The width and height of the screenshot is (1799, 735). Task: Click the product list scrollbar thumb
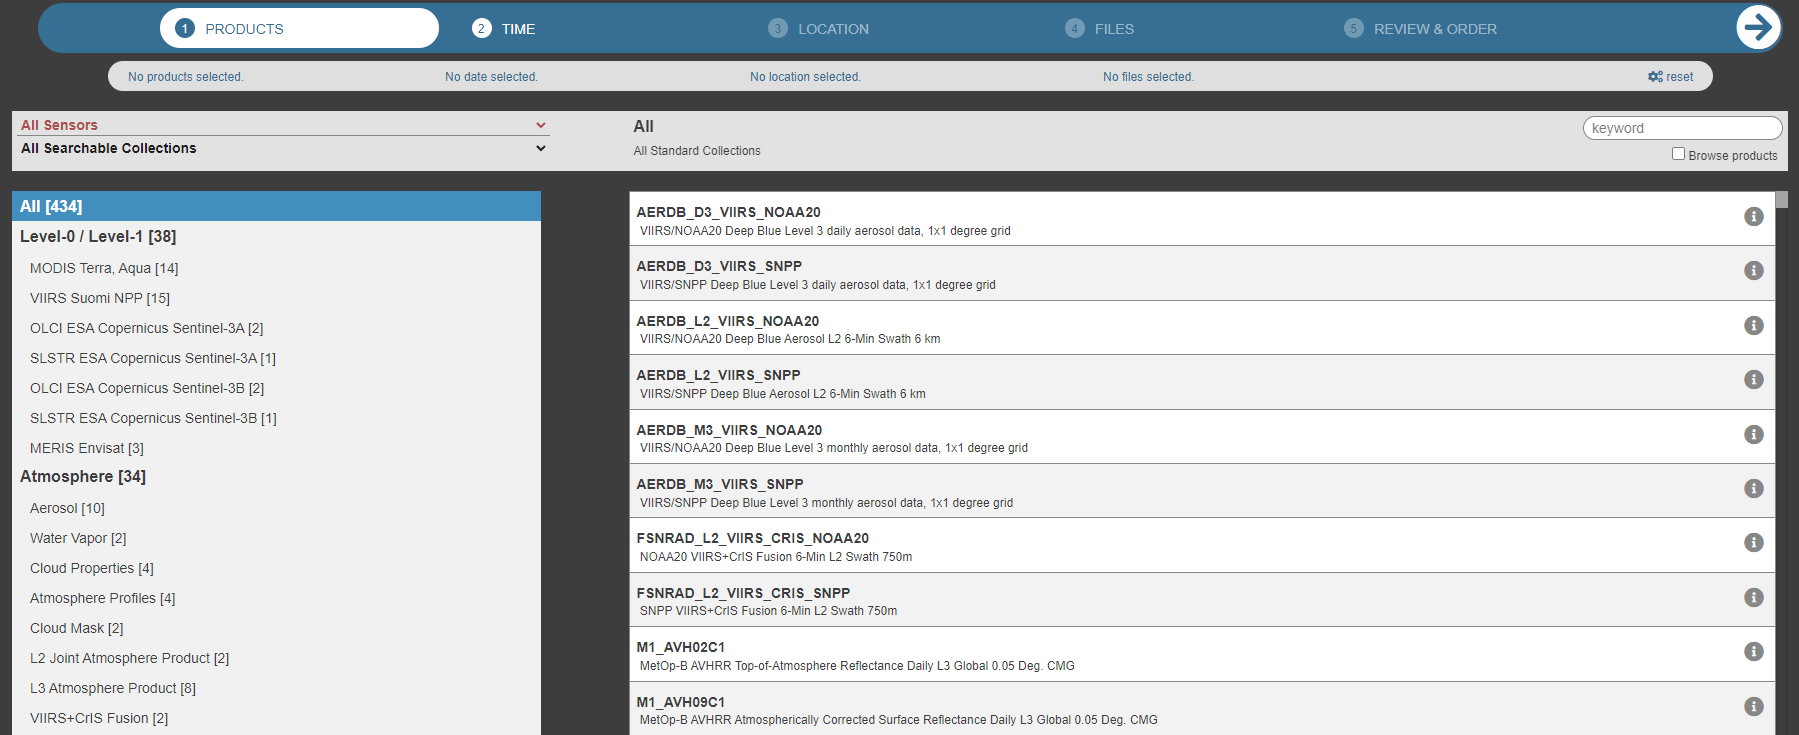[x=1782, y=199]
